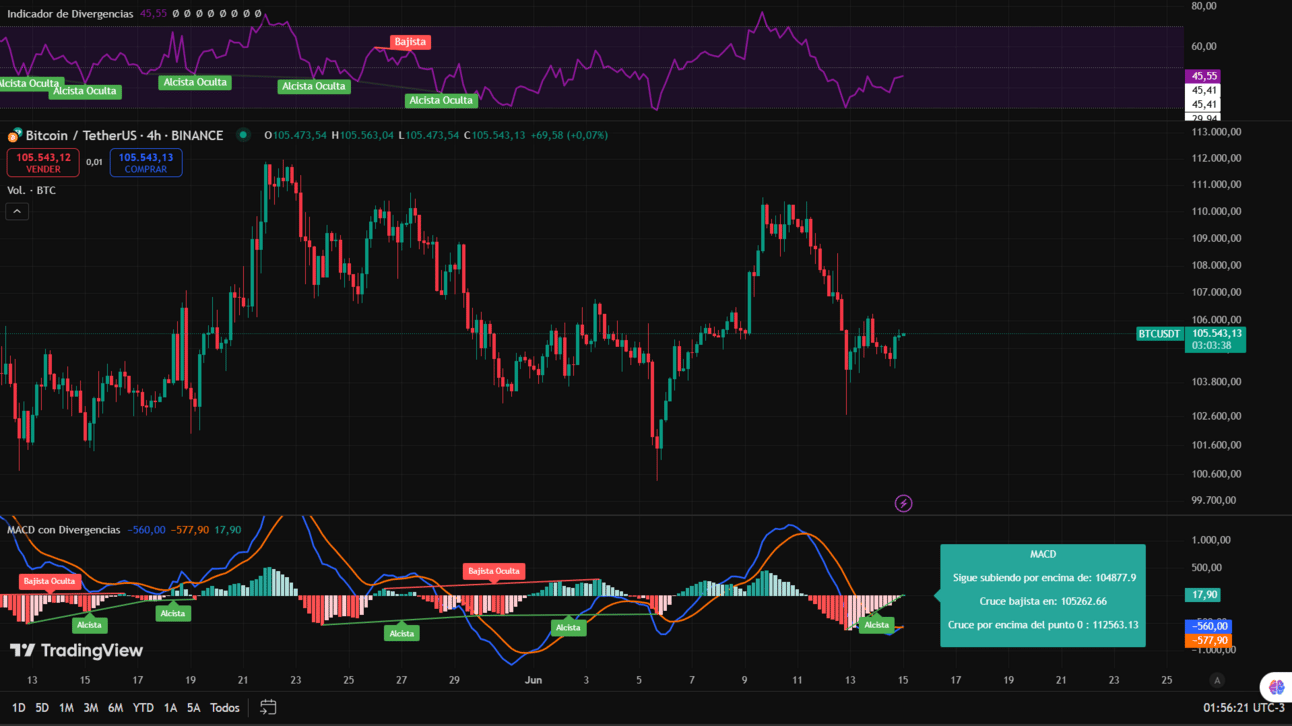The image size is (1292, 726).
Task: Click the green market status dot
Action: 243,135
